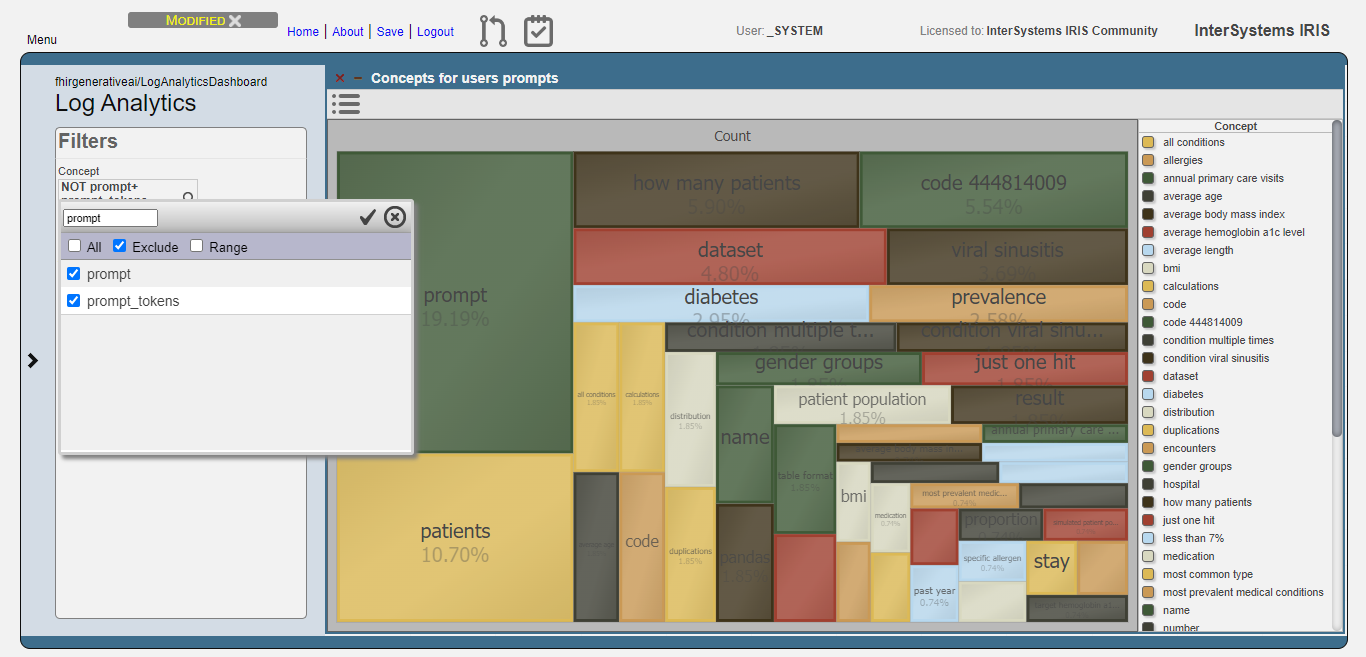Select average age legend entry

[x=1192, y=196]
